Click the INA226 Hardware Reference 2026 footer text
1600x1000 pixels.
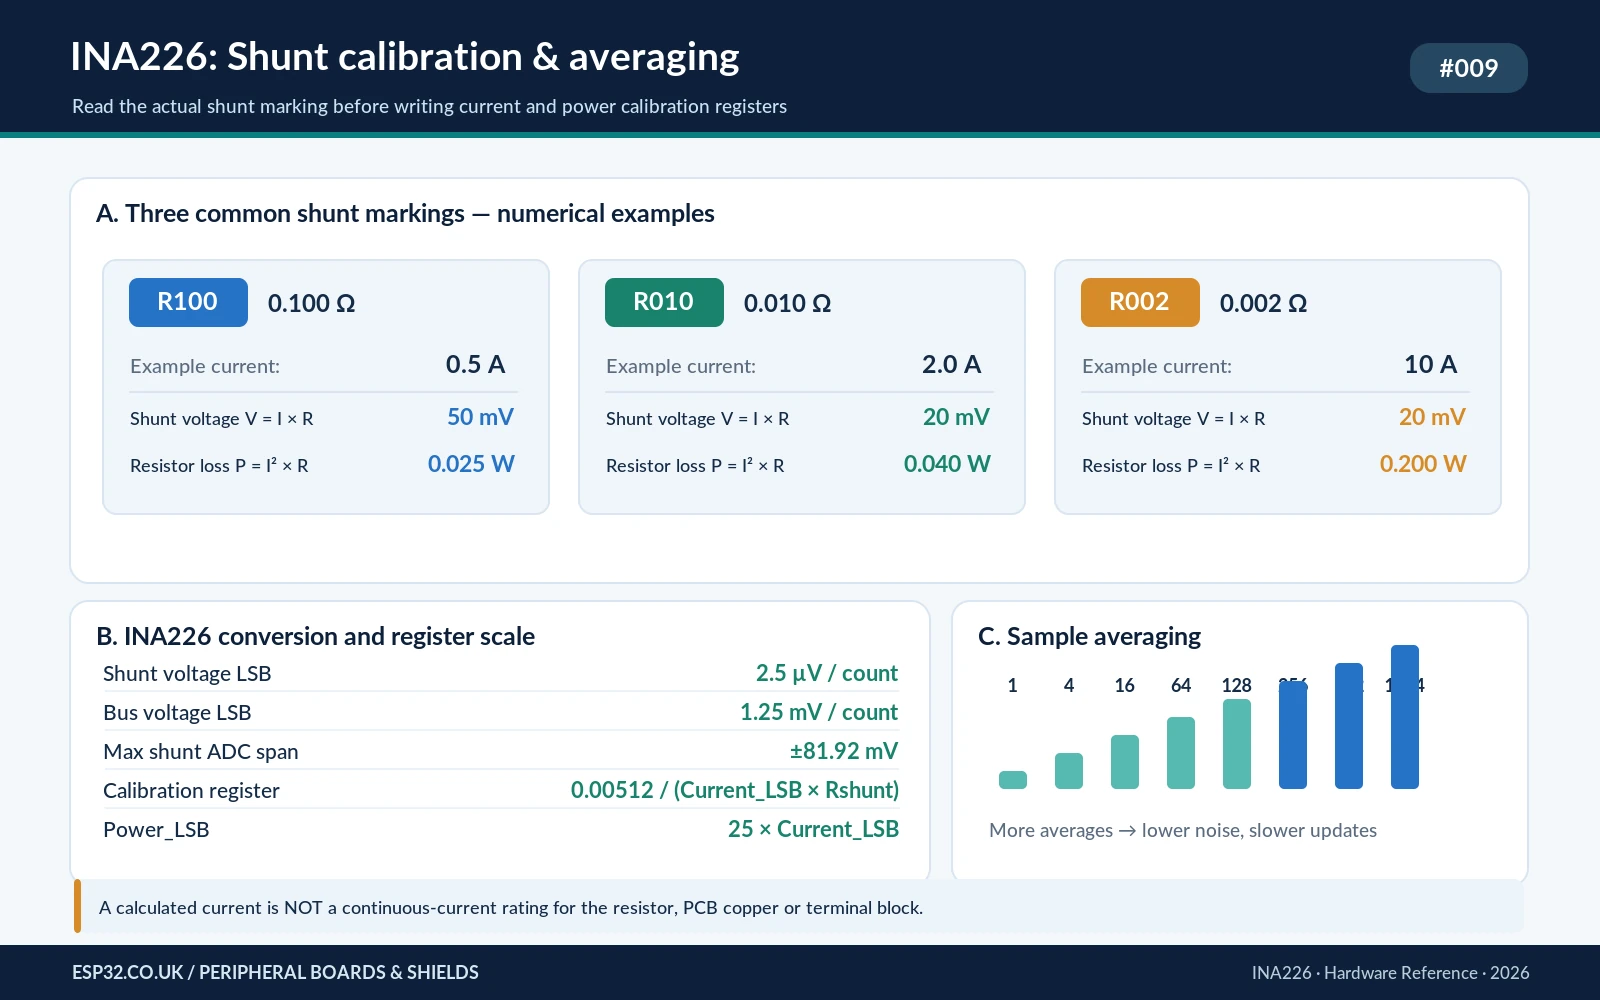pyautogui.click(x=1390, y=973)
